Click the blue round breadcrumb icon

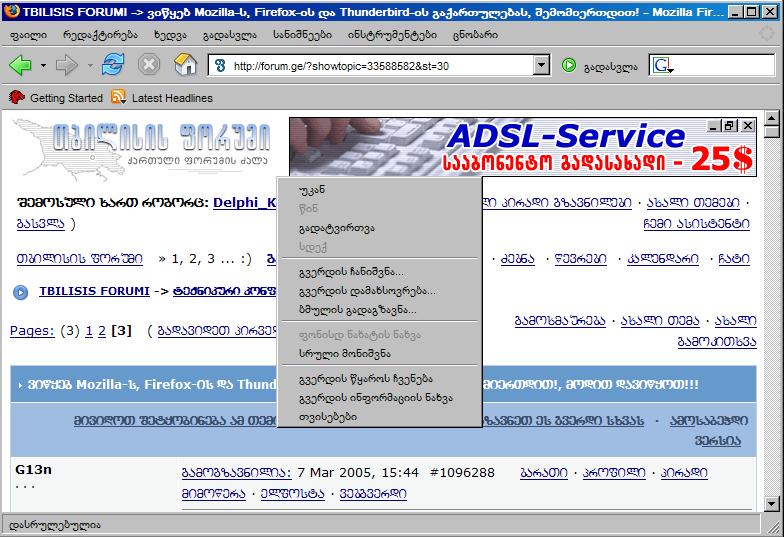pos(20,292)
